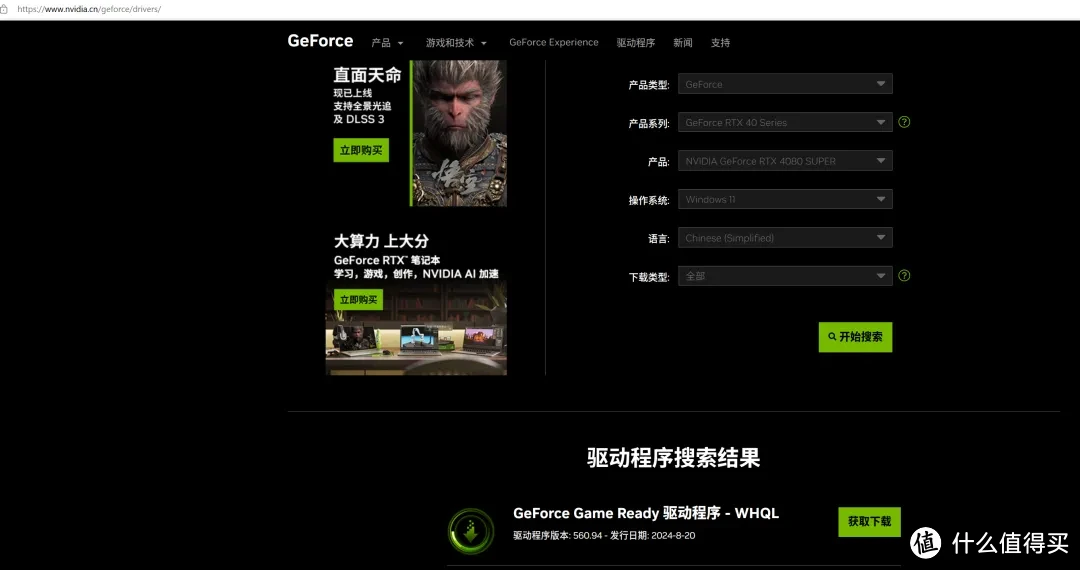This screenshot has width=1080, height=570.
Task: Click help icon next to 下载类型
Action: [904, 275]
